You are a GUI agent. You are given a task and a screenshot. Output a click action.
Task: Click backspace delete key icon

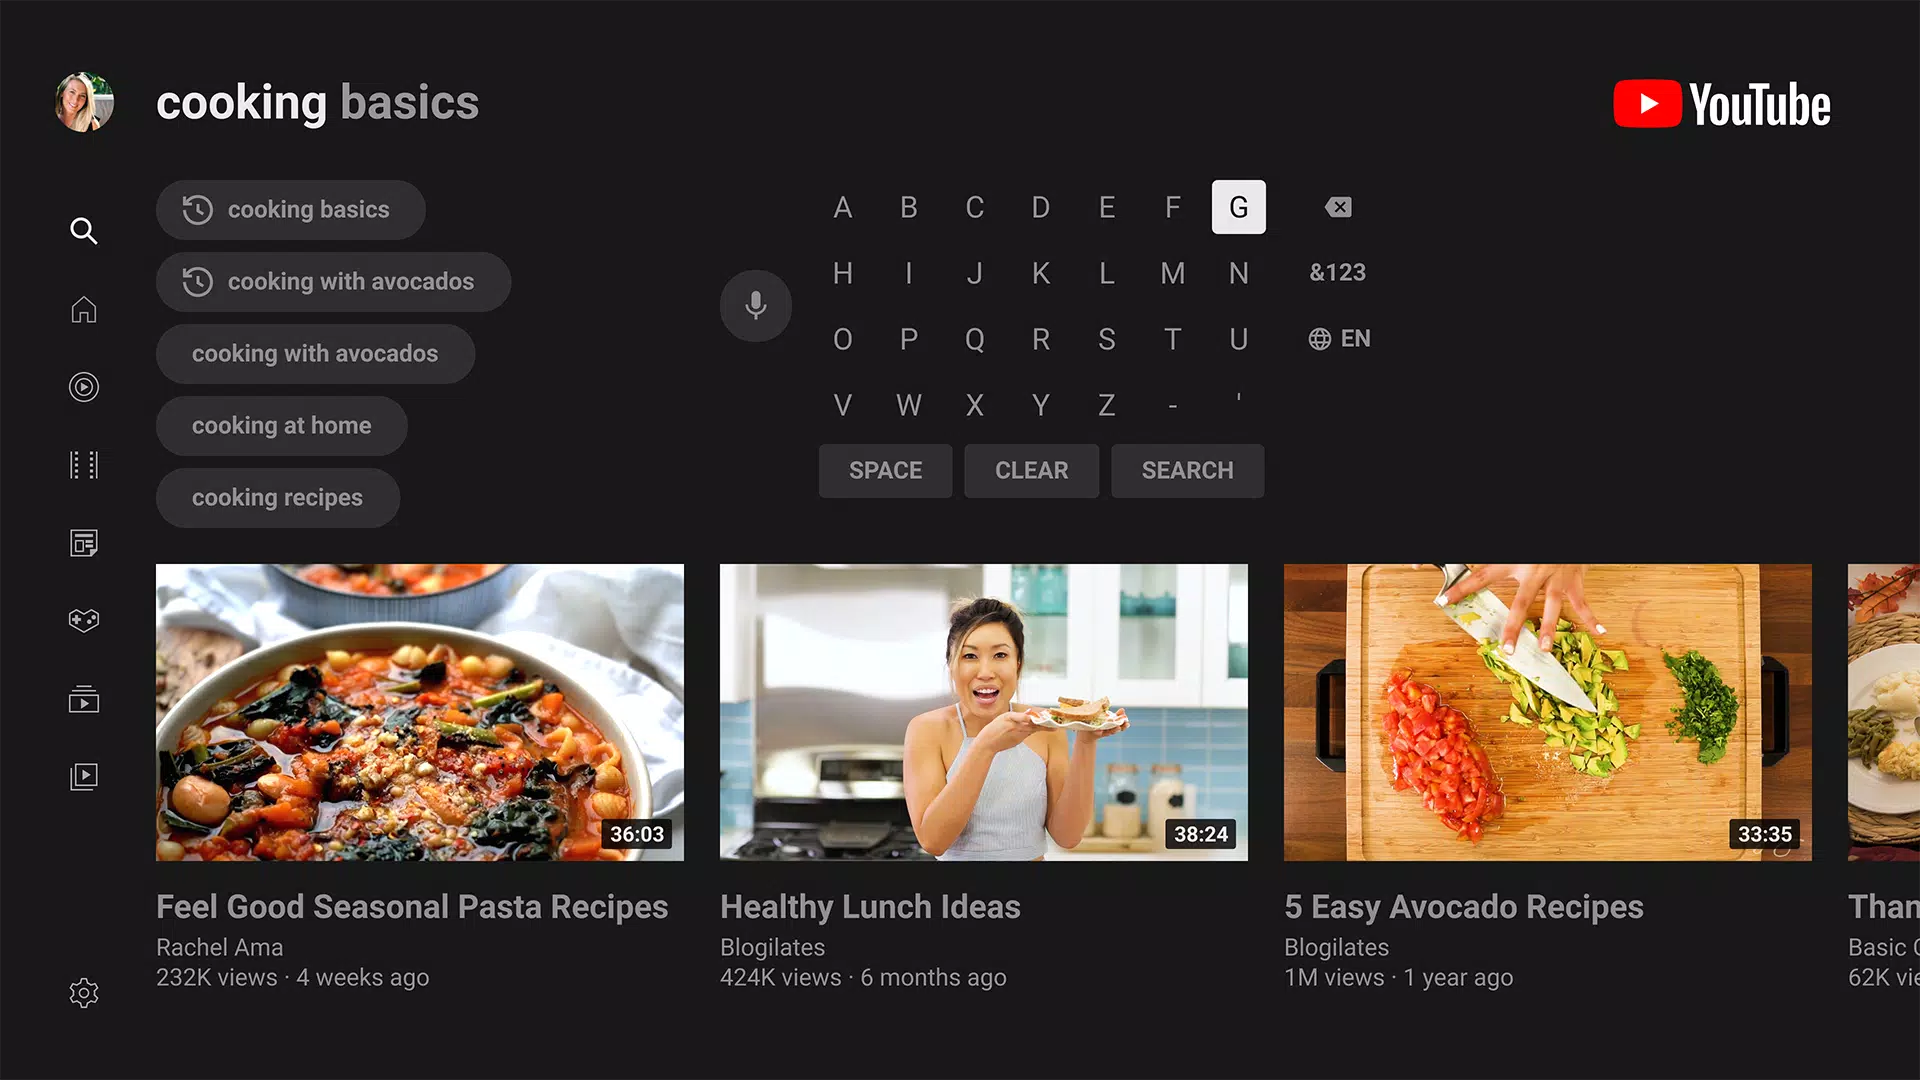coord(1337,207)
